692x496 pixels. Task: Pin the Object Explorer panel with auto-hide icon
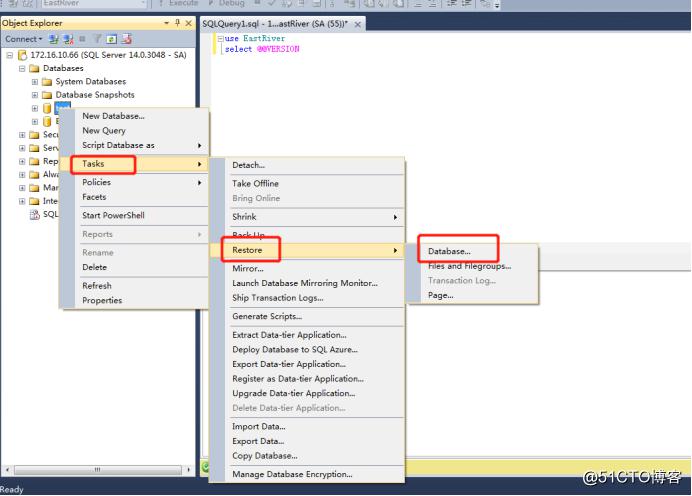(x=177, y=23)
